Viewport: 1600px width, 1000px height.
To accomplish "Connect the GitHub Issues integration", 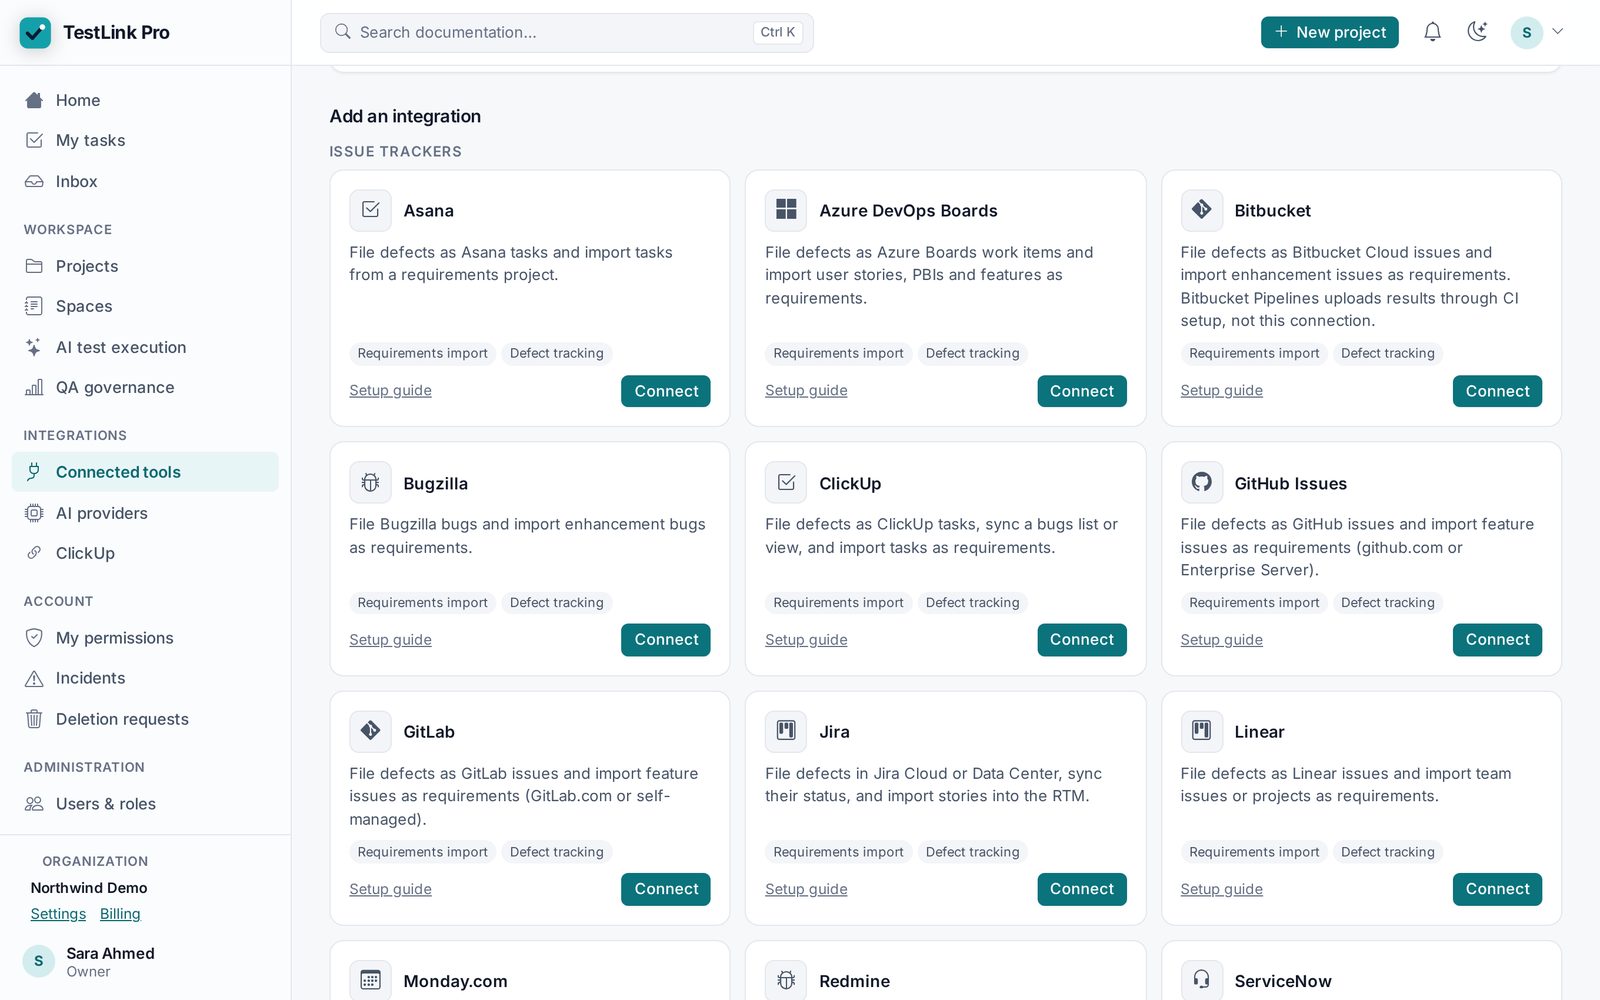I will point(1497,640).
